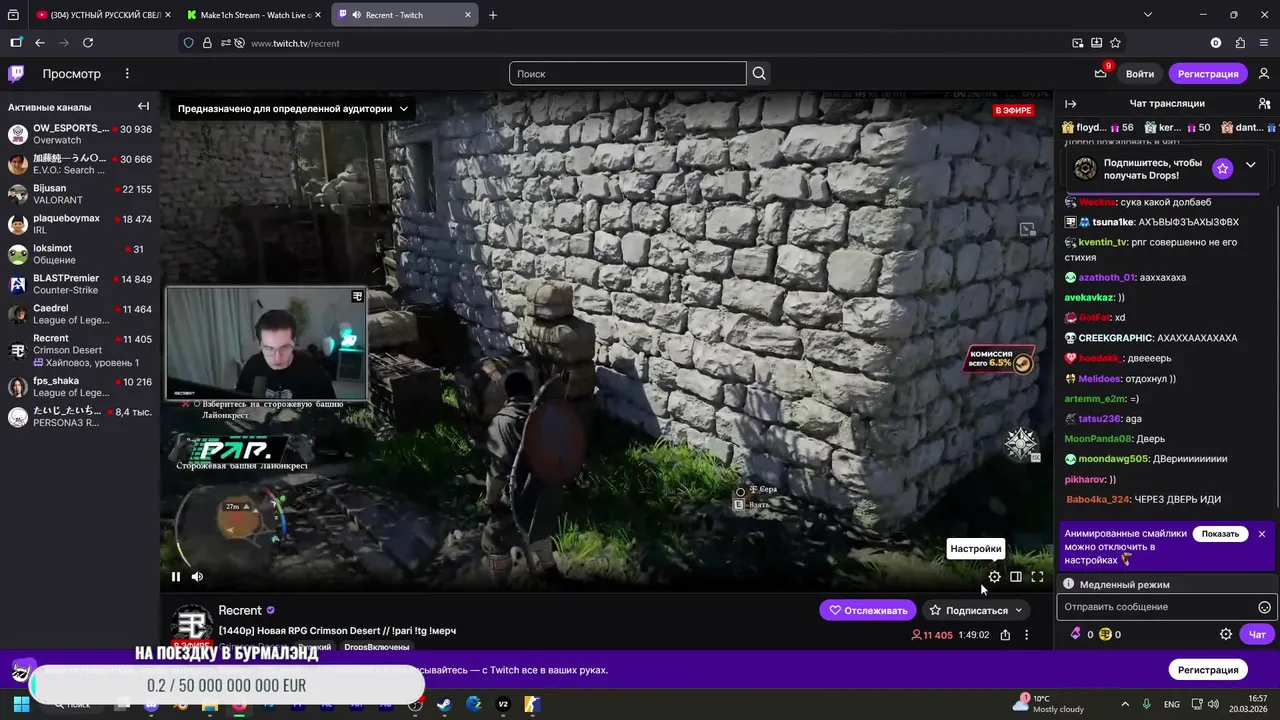
Task: Click the Bits diamond icon in chat
Action: point(1076,634)
